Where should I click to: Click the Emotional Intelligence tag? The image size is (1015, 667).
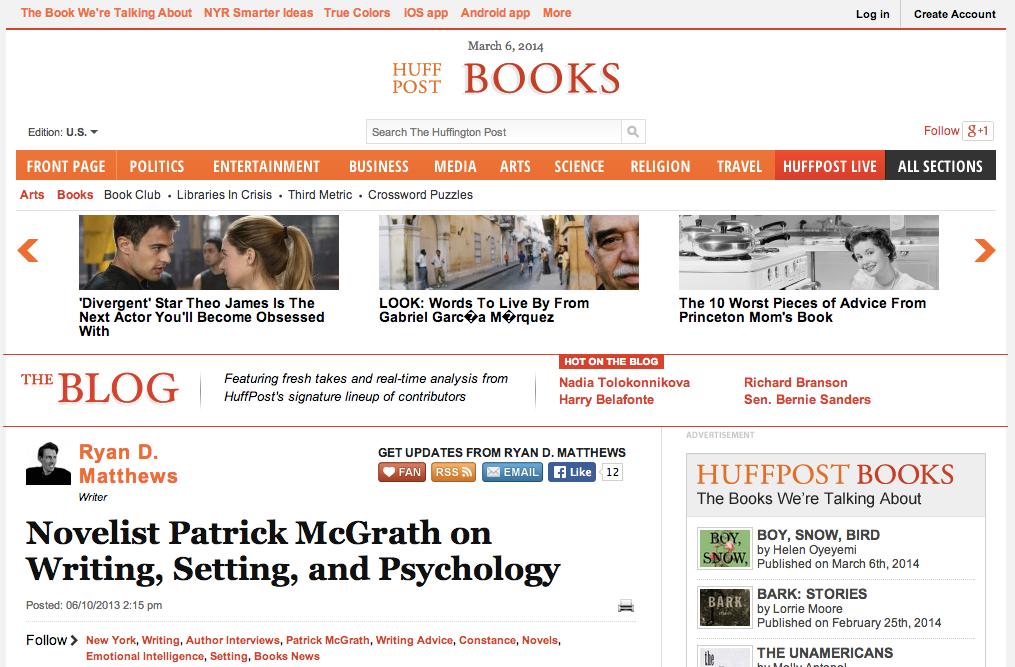[145, 657]
